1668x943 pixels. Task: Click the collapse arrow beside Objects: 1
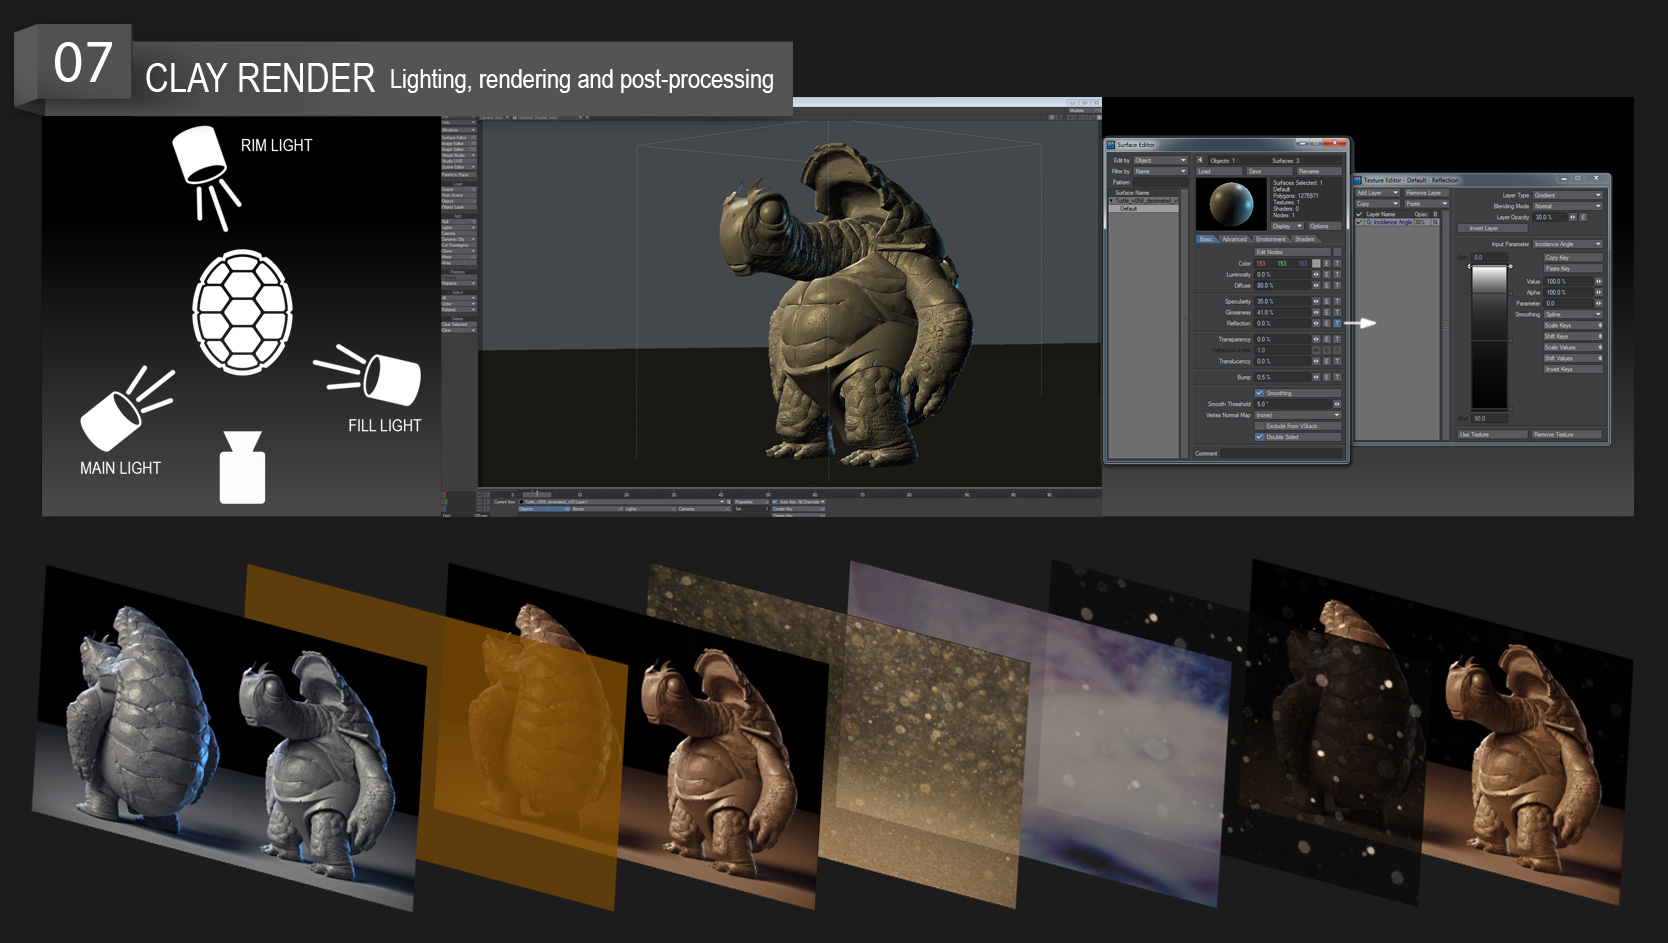point(1200,160)
